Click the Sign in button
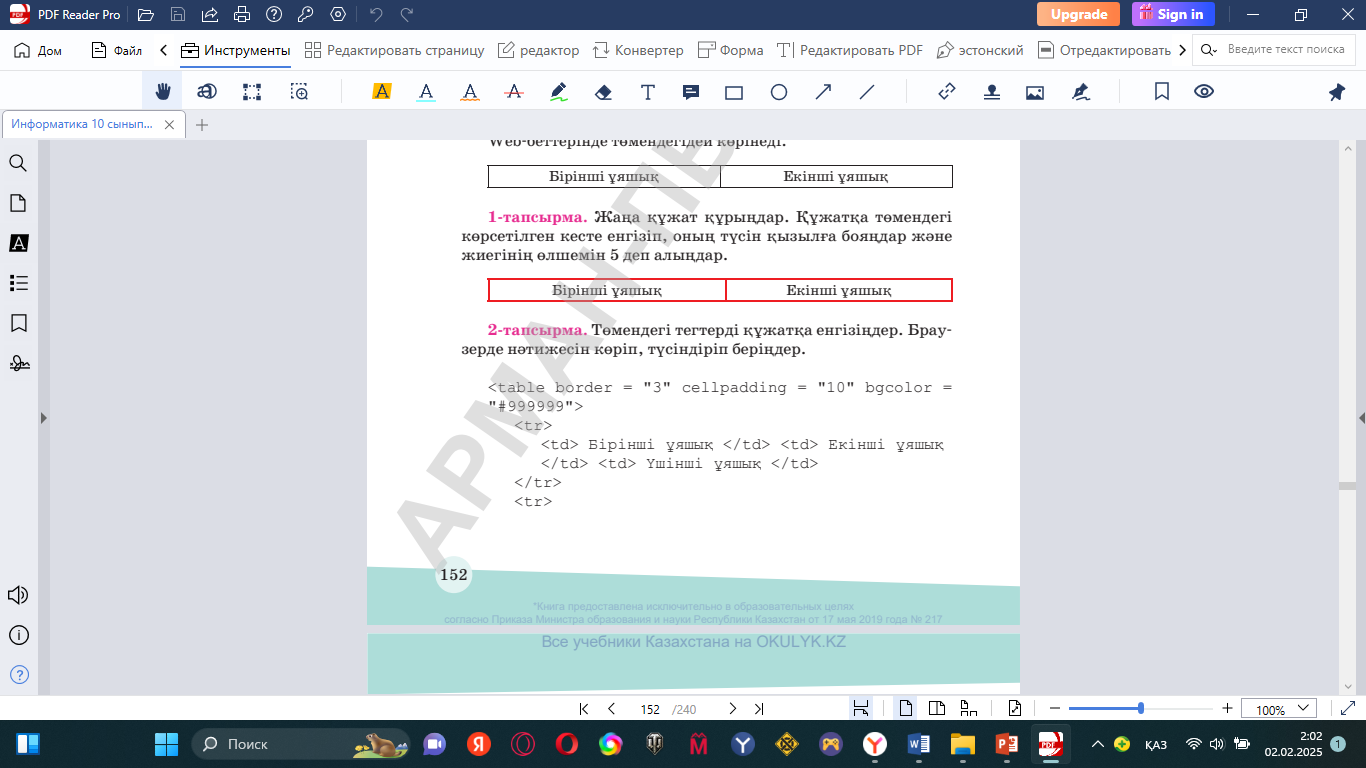The width and height of the screenshot is (1366, 768). (1173, 14)
